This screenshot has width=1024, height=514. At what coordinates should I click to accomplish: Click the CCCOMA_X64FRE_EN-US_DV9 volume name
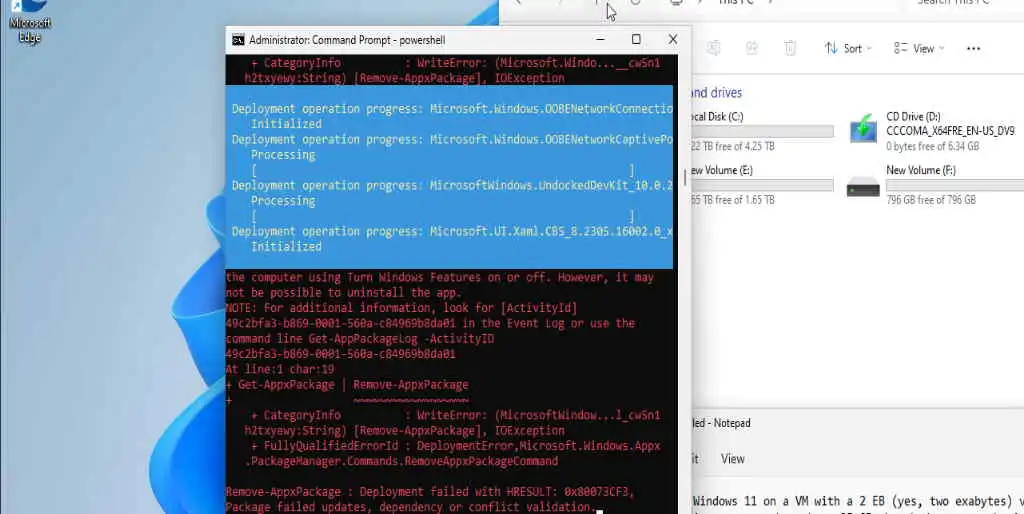click(x=950, y=131)
